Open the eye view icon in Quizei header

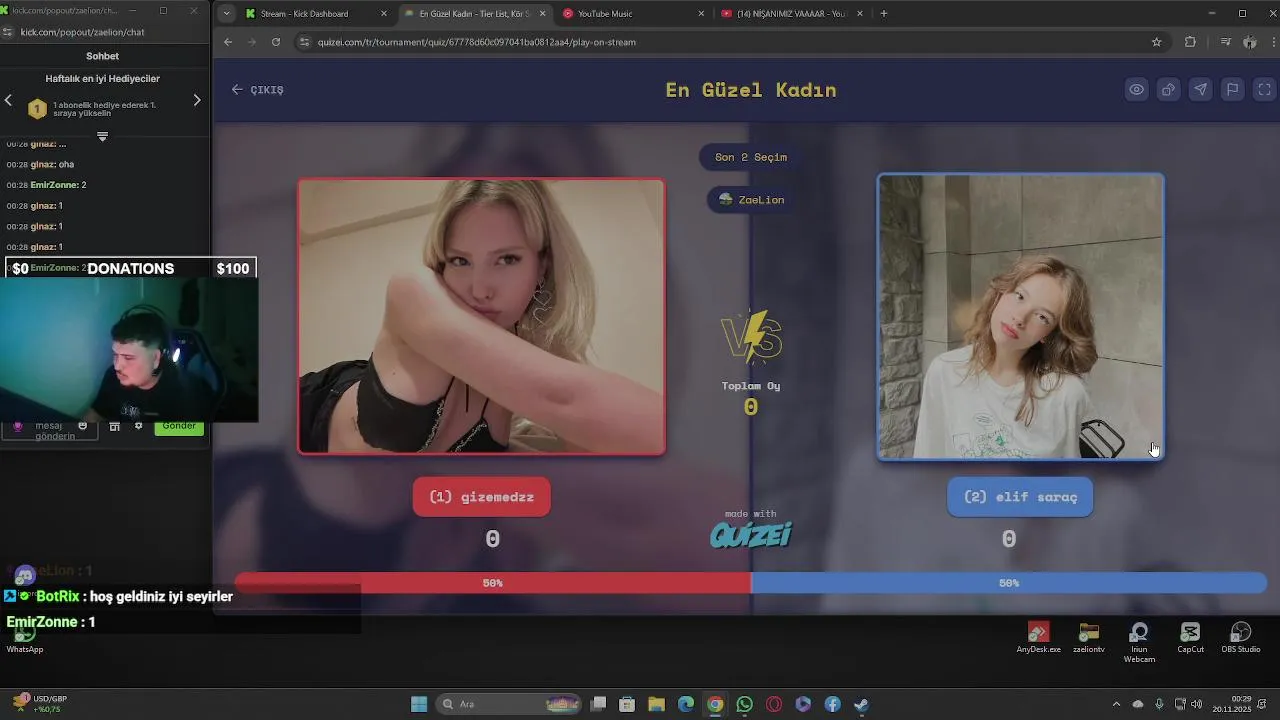[1136, 89]
